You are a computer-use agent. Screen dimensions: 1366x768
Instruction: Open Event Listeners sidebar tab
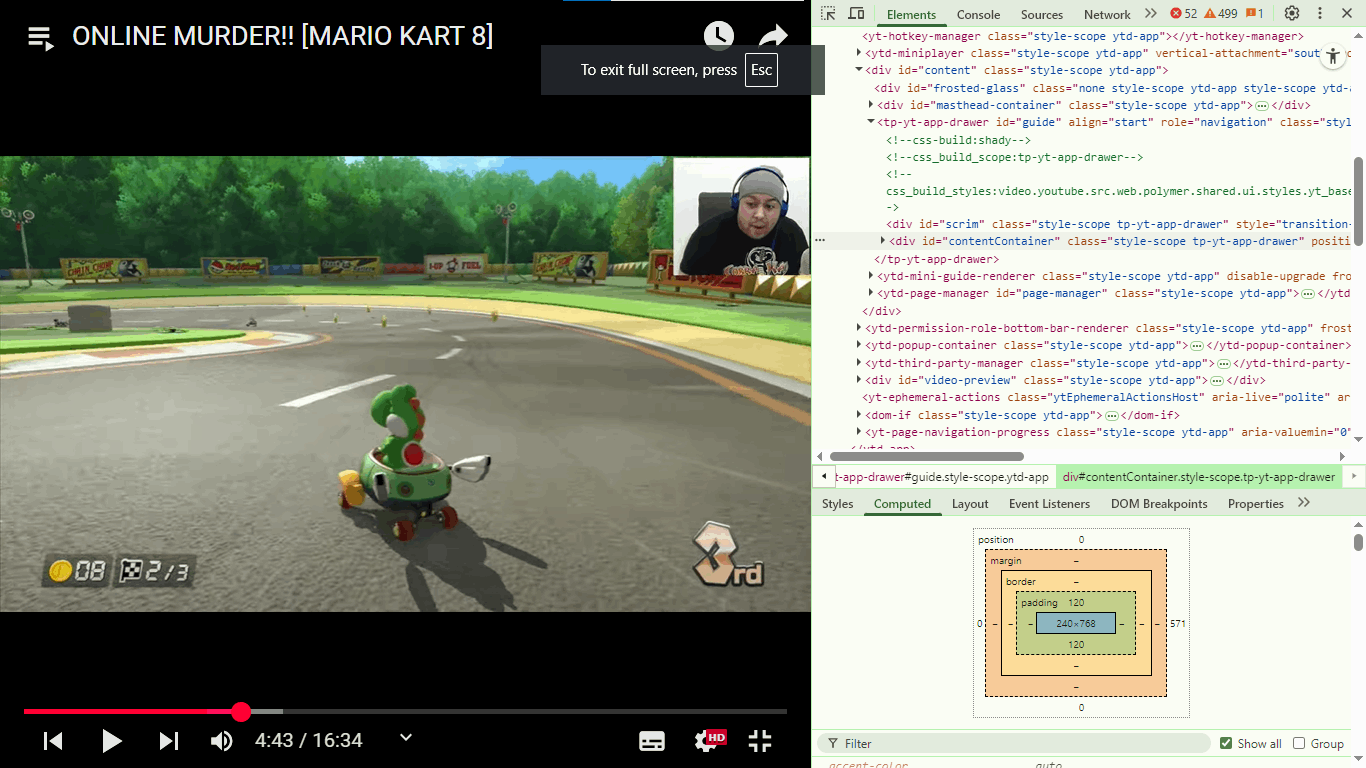1050,504
